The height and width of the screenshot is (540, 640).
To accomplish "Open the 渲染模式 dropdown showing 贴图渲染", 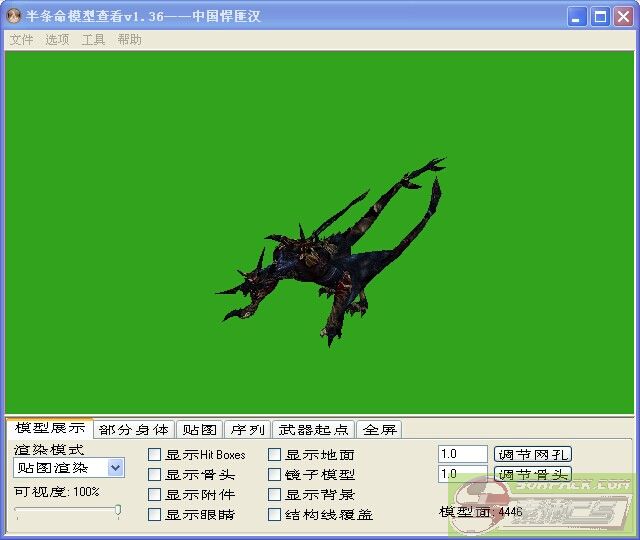I will [69, 468].
